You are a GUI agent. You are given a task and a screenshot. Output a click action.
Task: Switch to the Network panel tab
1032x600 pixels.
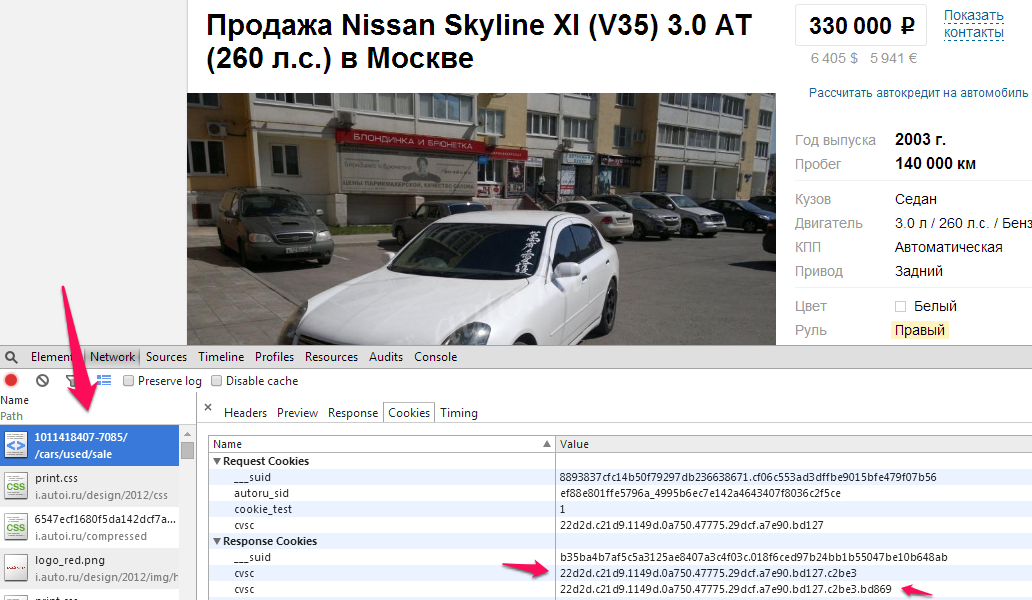(113, 357)
